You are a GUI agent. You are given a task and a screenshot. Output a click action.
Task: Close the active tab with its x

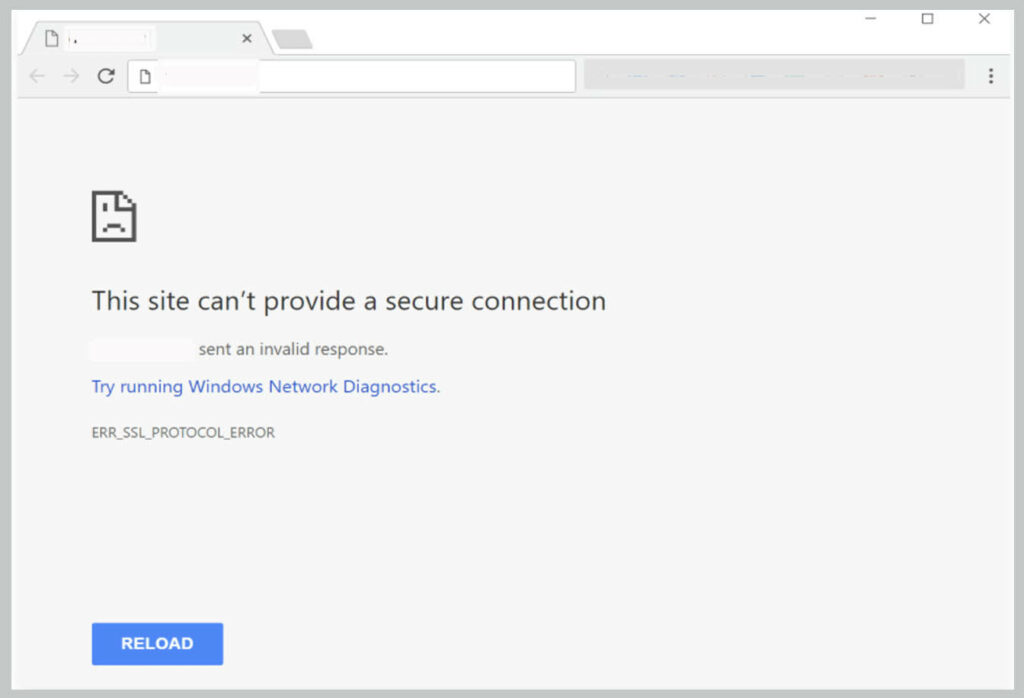point(246,38)
